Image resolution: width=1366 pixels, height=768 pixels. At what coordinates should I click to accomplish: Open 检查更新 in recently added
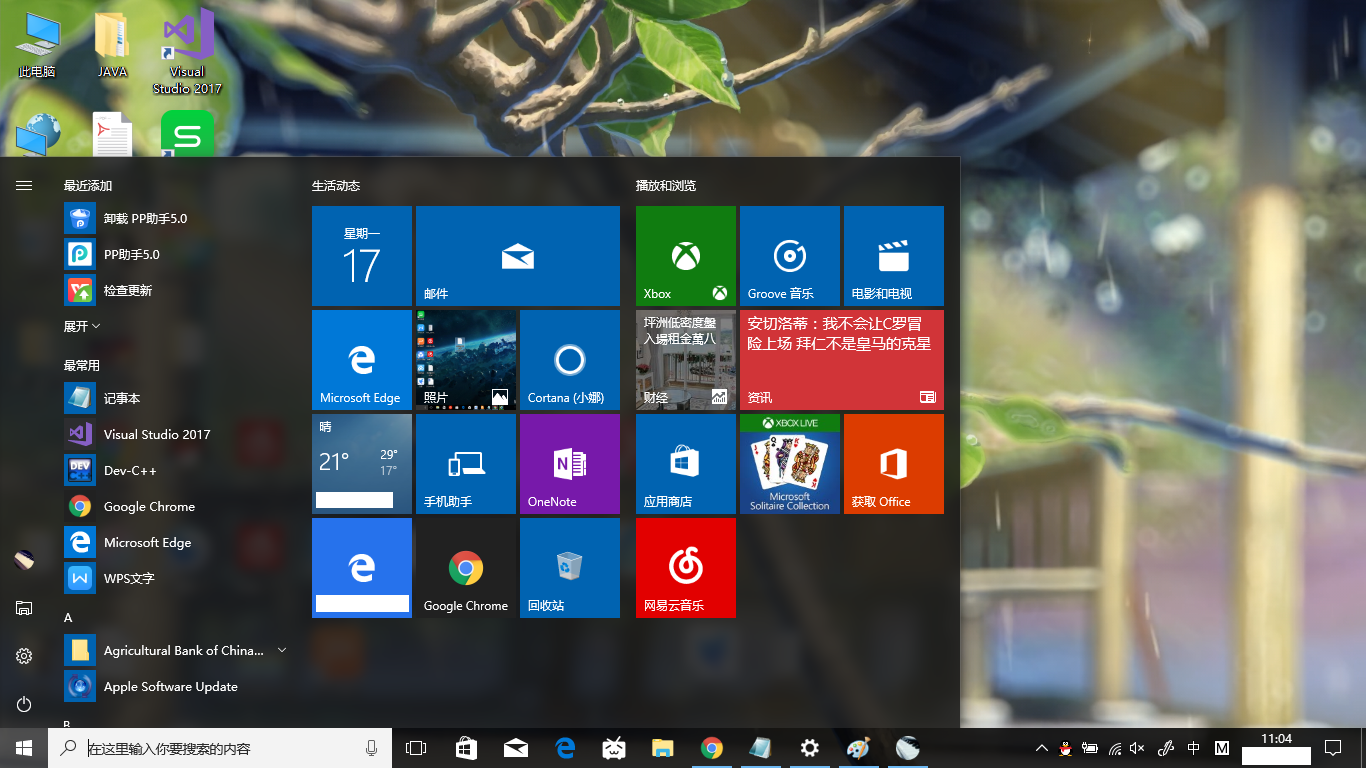click(176, 290)
